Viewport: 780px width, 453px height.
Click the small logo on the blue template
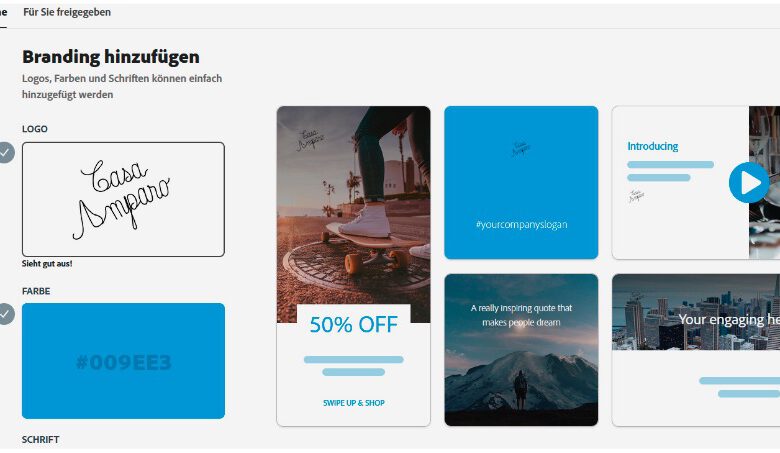coord(521,148)
